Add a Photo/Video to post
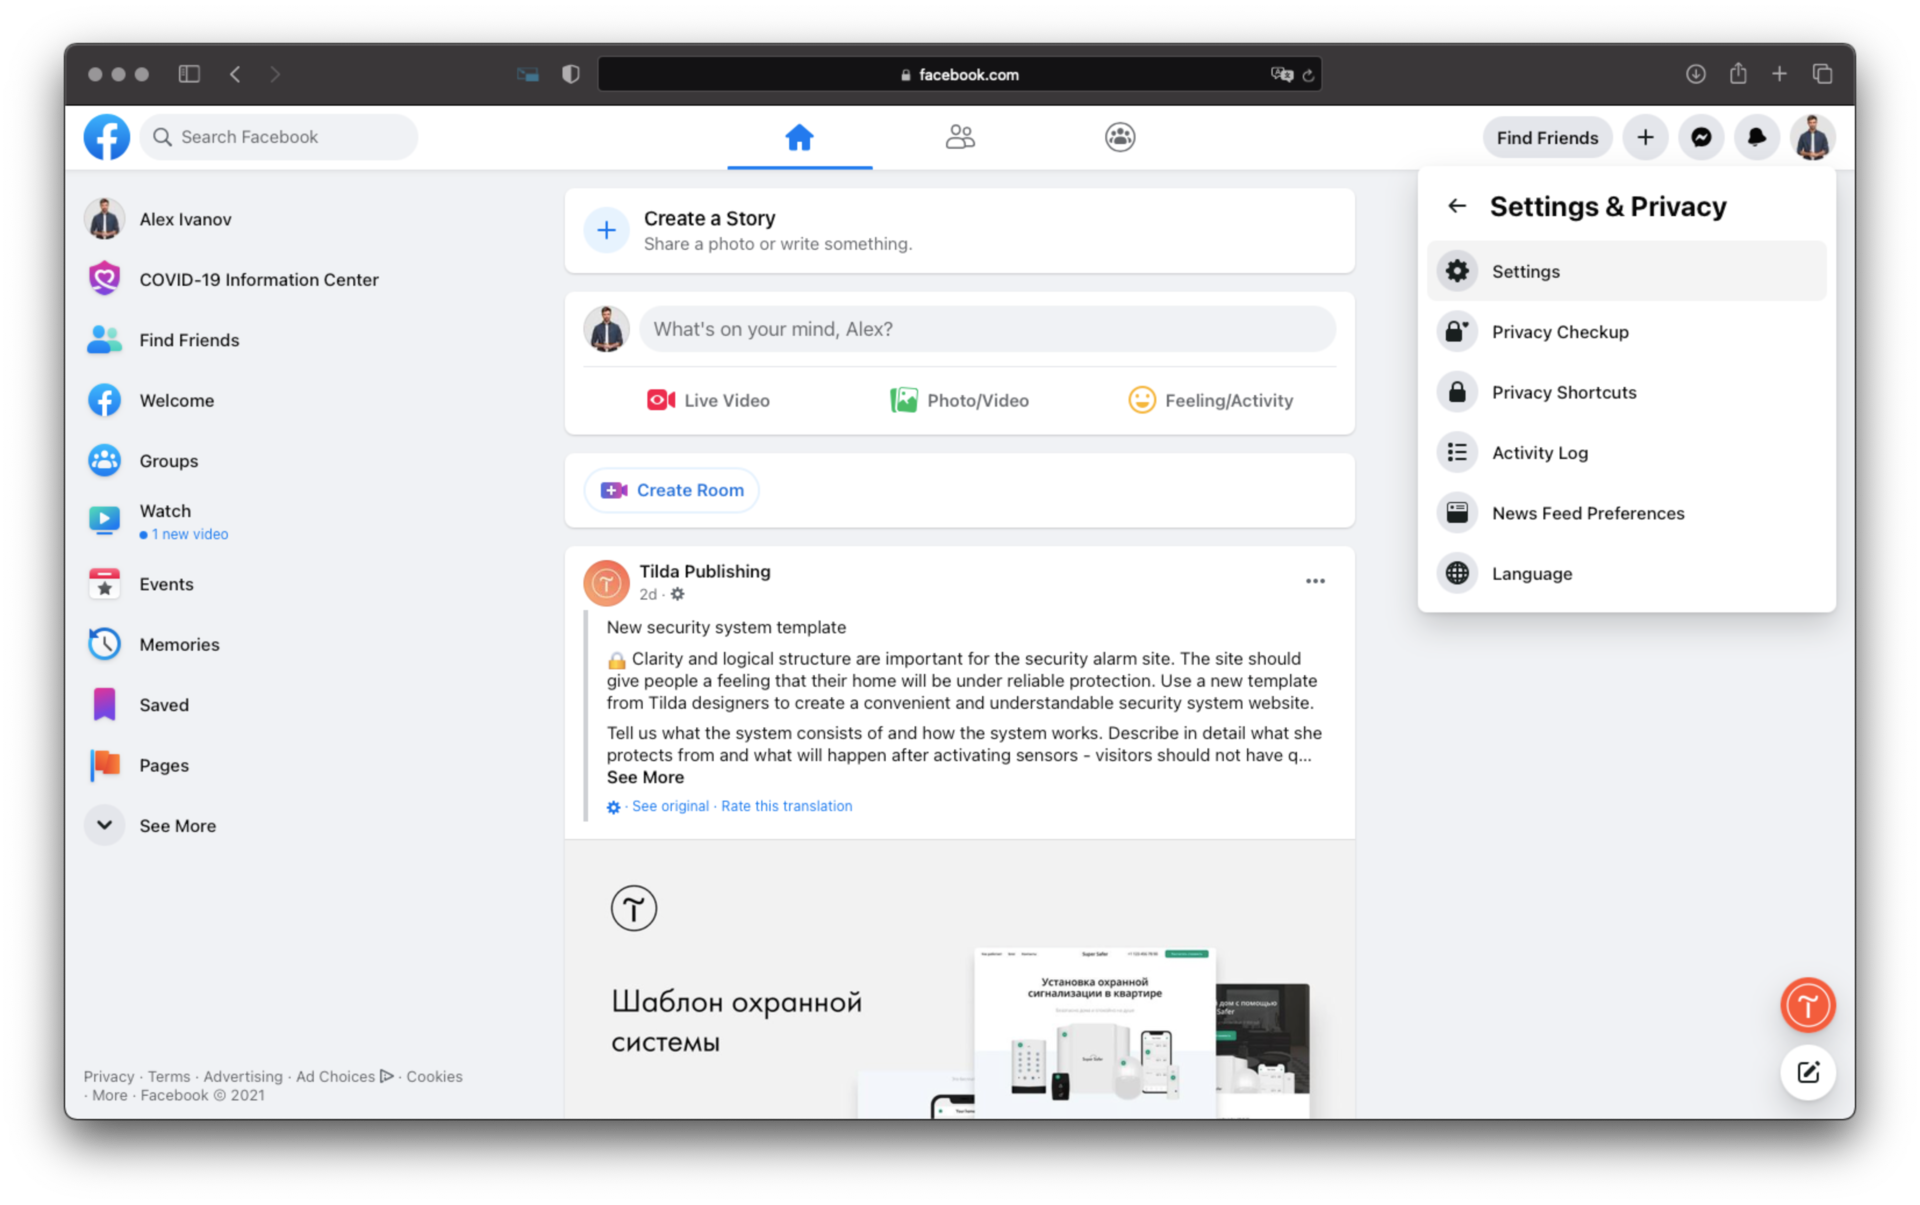This screenshot has width=1920, height=1205. coord(959,400)
